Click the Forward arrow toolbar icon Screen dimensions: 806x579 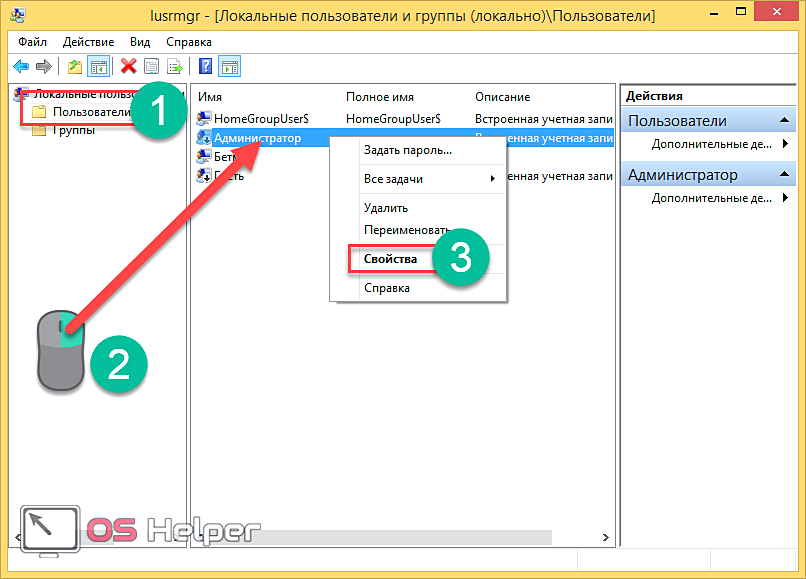[43, 67]
